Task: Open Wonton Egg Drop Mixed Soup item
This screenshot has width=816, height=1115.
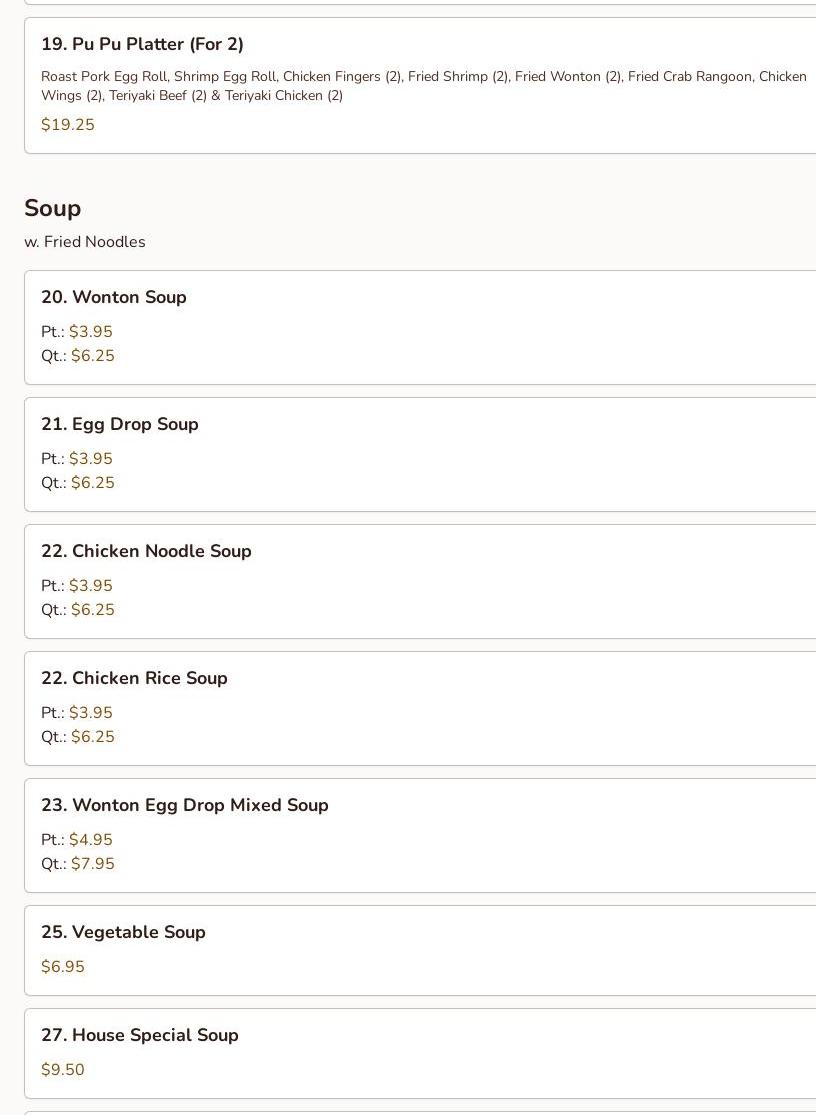Action: [x=185, y=805]
